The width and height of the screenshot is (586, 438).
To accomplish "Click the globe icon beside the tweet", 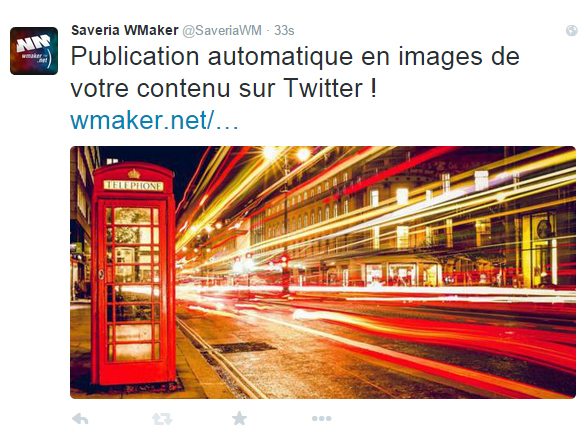I will (571, 30).
